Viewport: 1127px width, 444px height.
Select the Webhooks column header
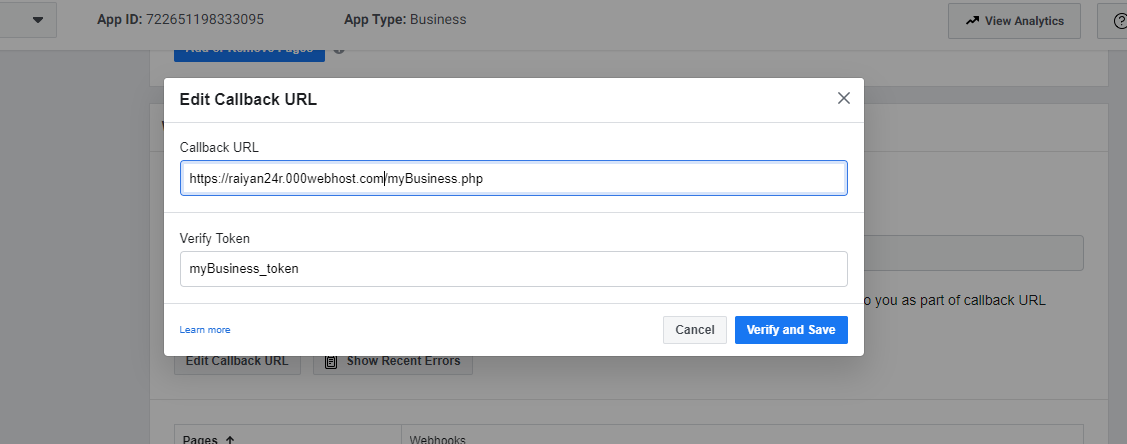(x=438, y=440)
